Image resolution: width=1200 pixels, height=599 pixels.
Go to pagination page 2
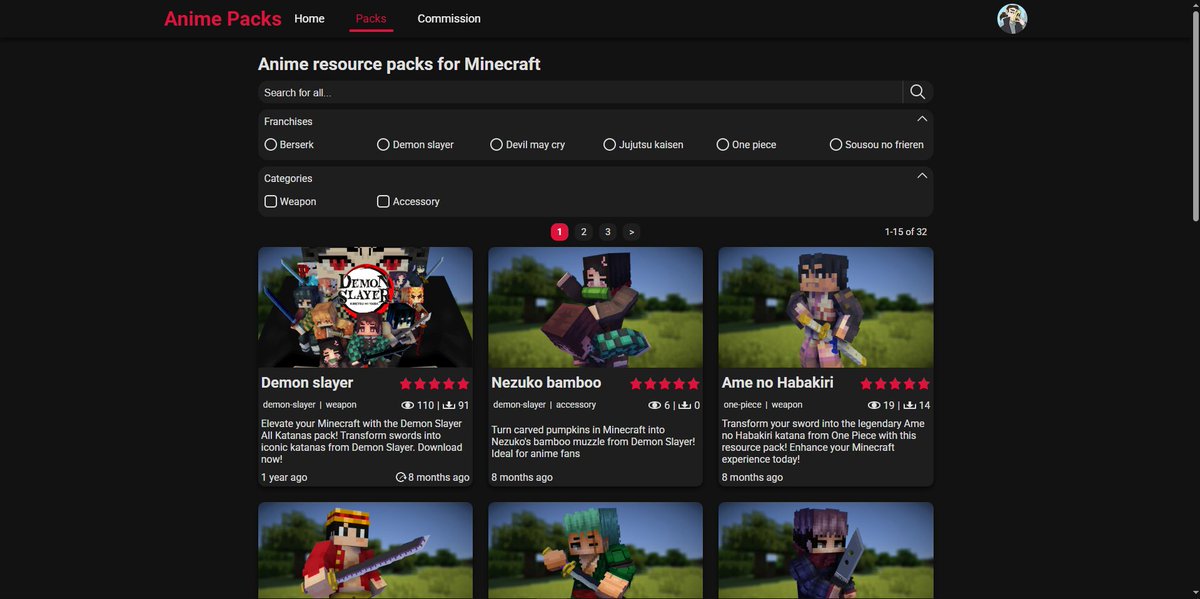pos(584,232)
